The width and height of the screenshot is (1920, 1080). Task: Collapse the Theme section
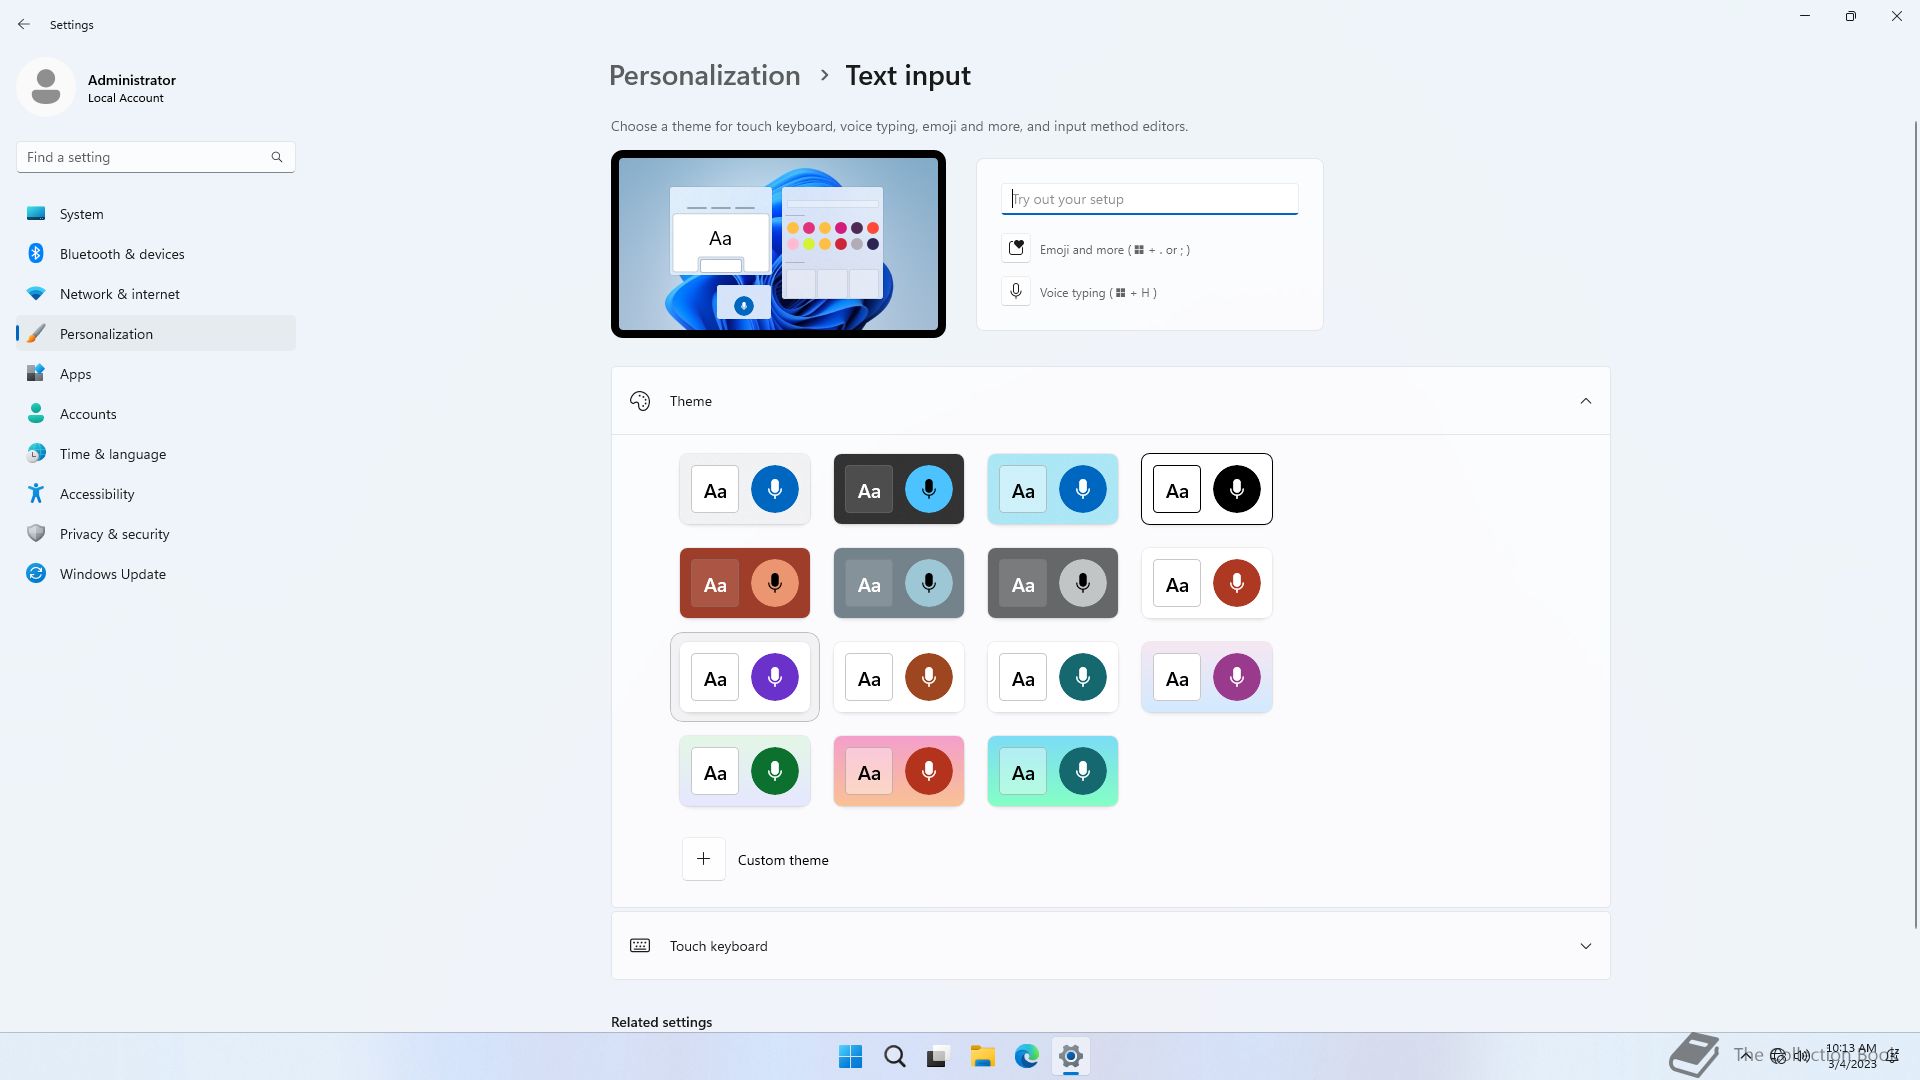1585,401
